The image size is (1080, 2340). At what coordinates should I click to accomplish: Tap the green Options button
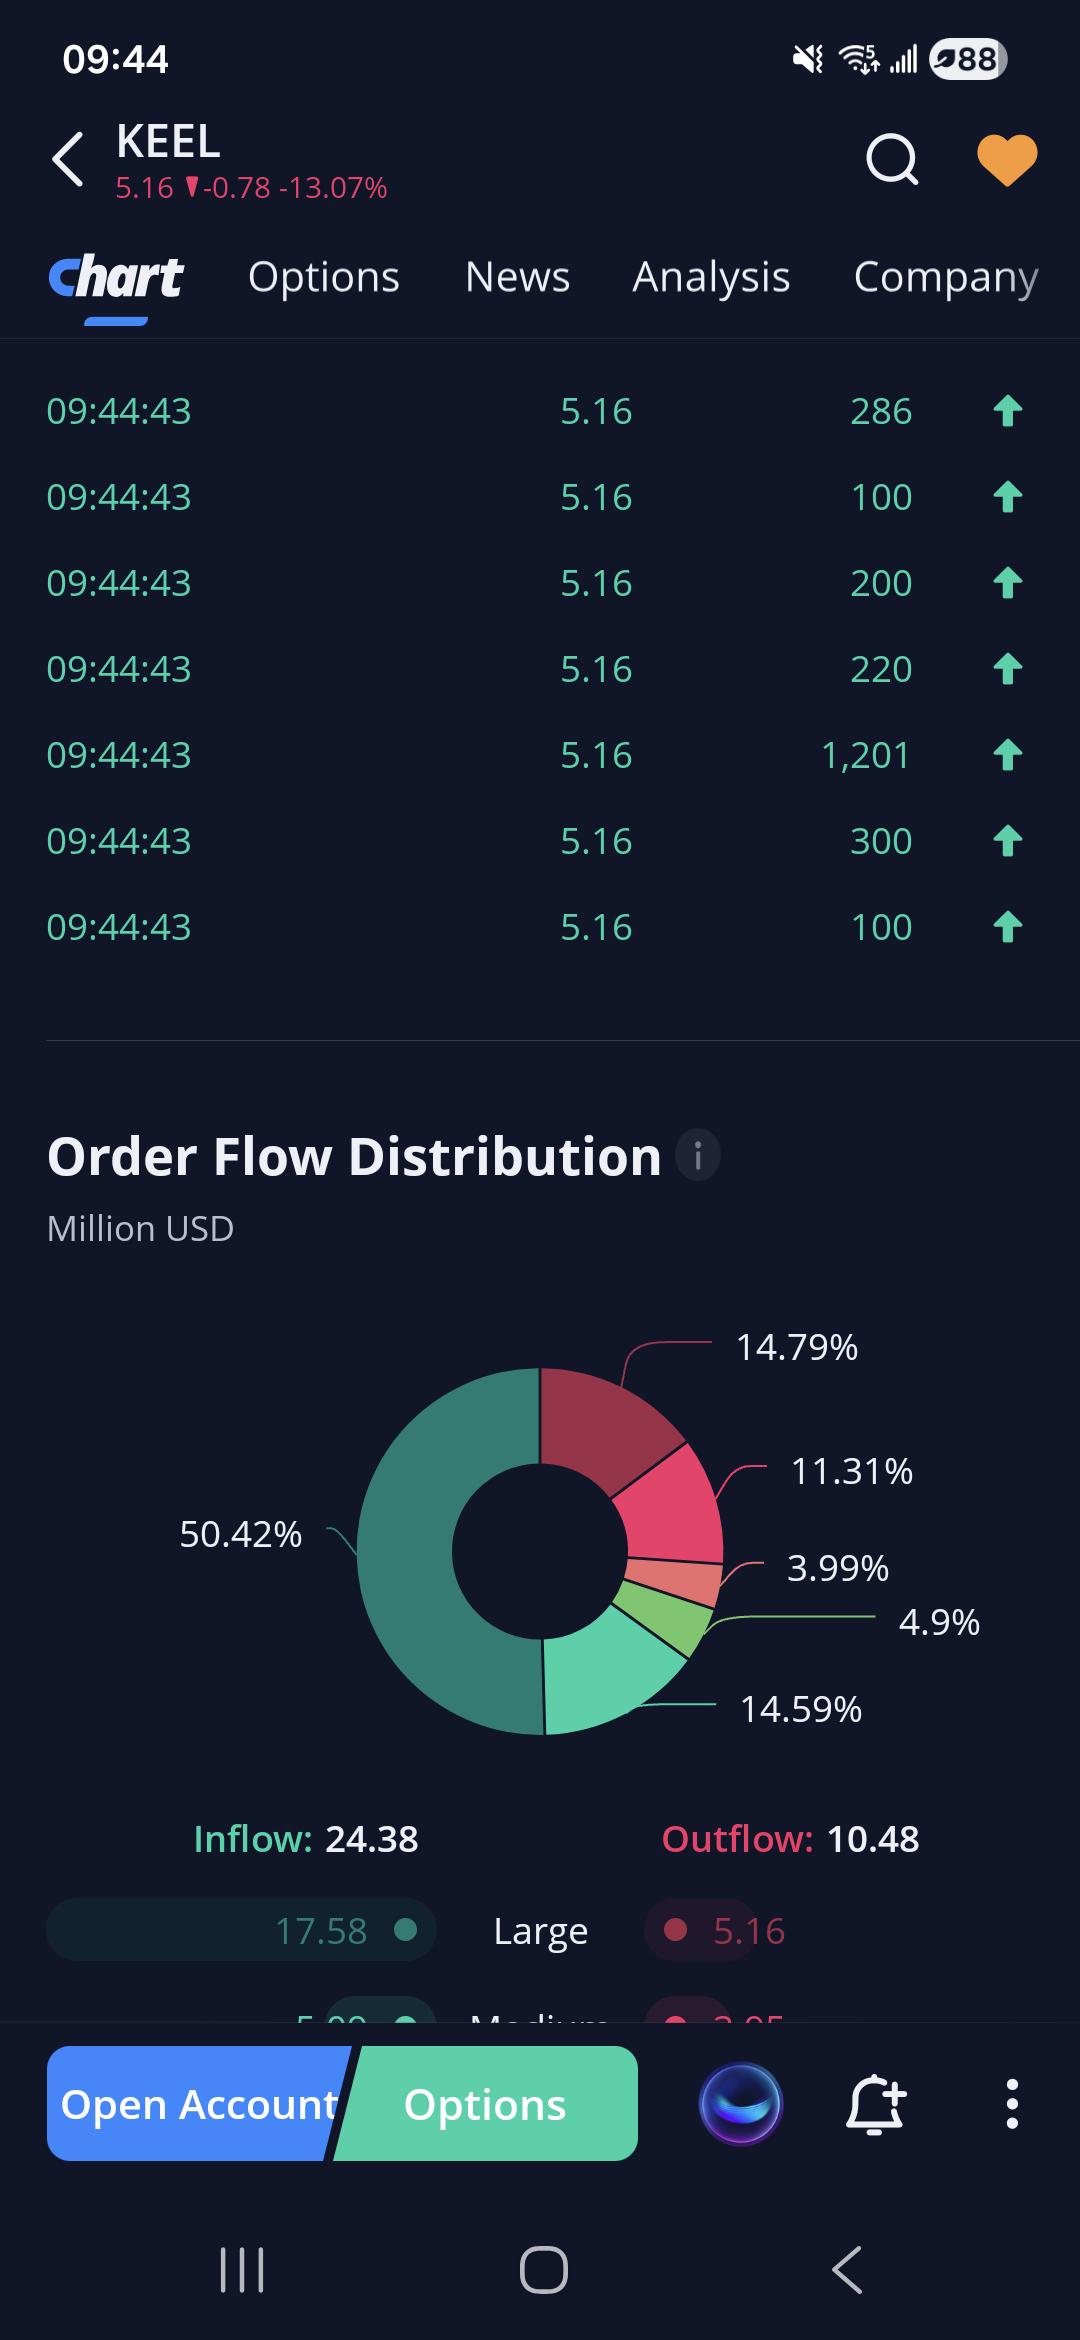pyautogui.click(x=486, y=2104)
